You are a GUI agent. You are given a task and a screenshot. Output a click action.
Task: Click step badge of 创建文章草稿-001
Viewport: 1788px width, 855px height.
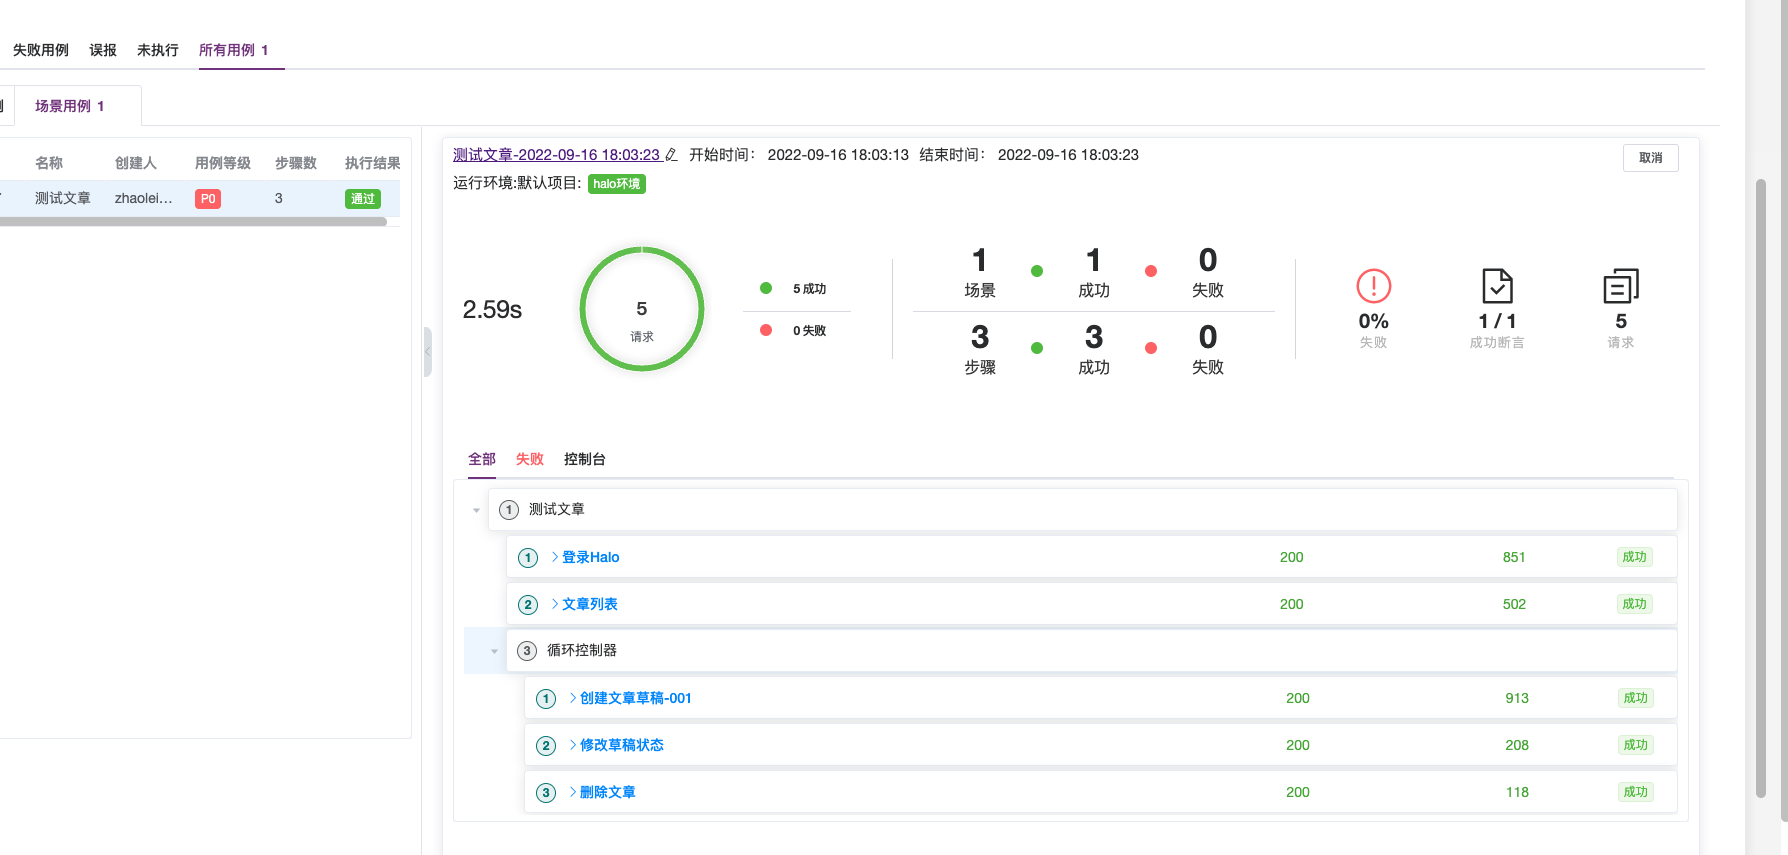coord(546,699)
